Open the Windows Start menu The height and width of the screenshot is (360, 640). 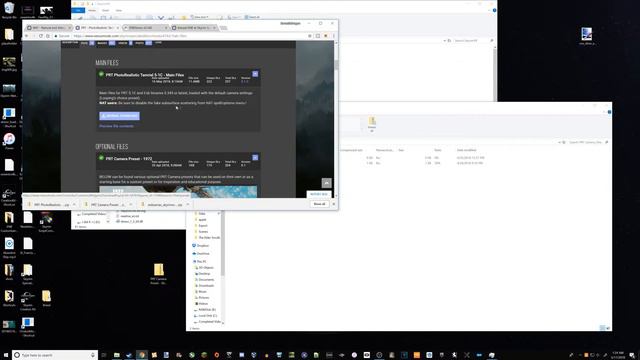(x=6, y=355)
